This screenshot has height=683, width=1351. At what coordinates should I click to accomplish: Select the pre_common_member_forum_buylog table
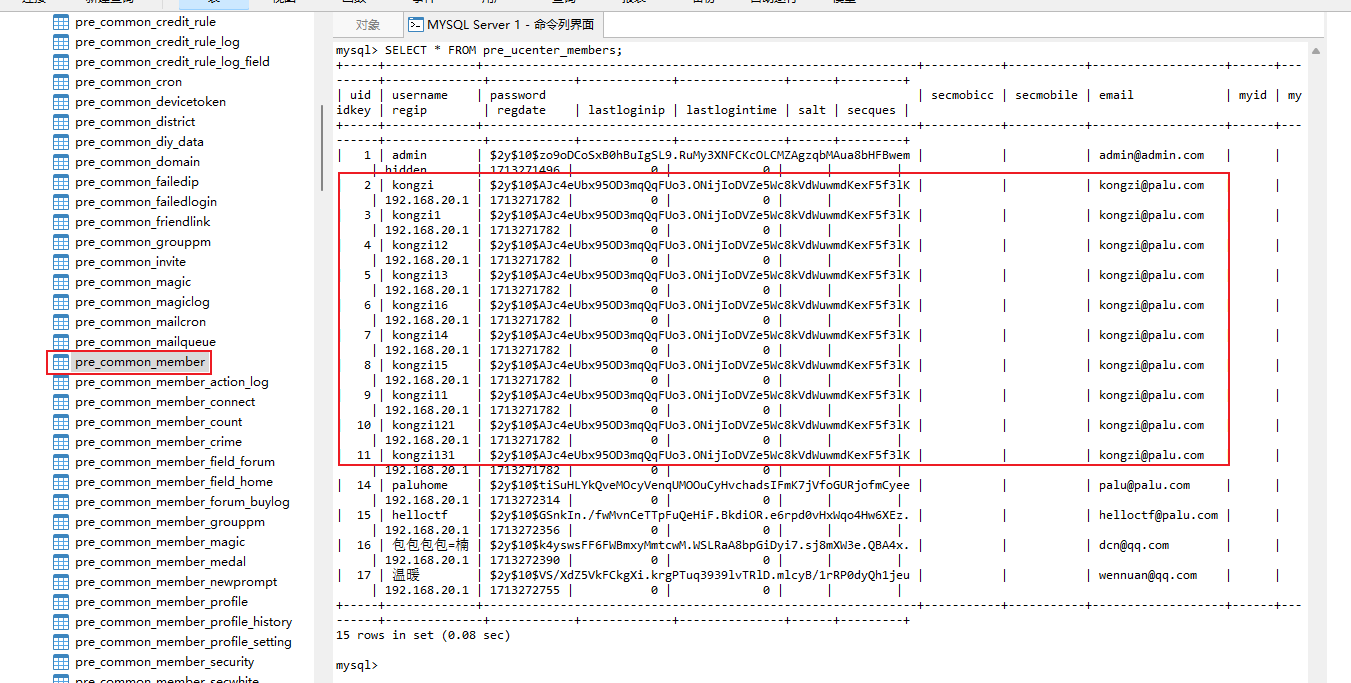pos(182,502)
